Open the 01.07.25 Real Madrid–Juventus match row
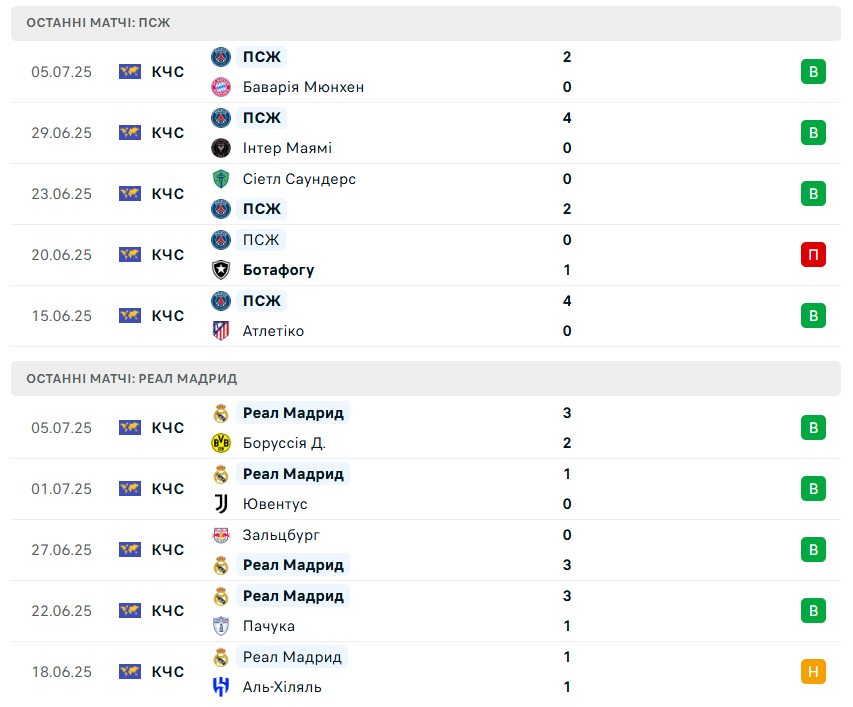853x707 pixels. pyautogui.click(x=426, y=489)
